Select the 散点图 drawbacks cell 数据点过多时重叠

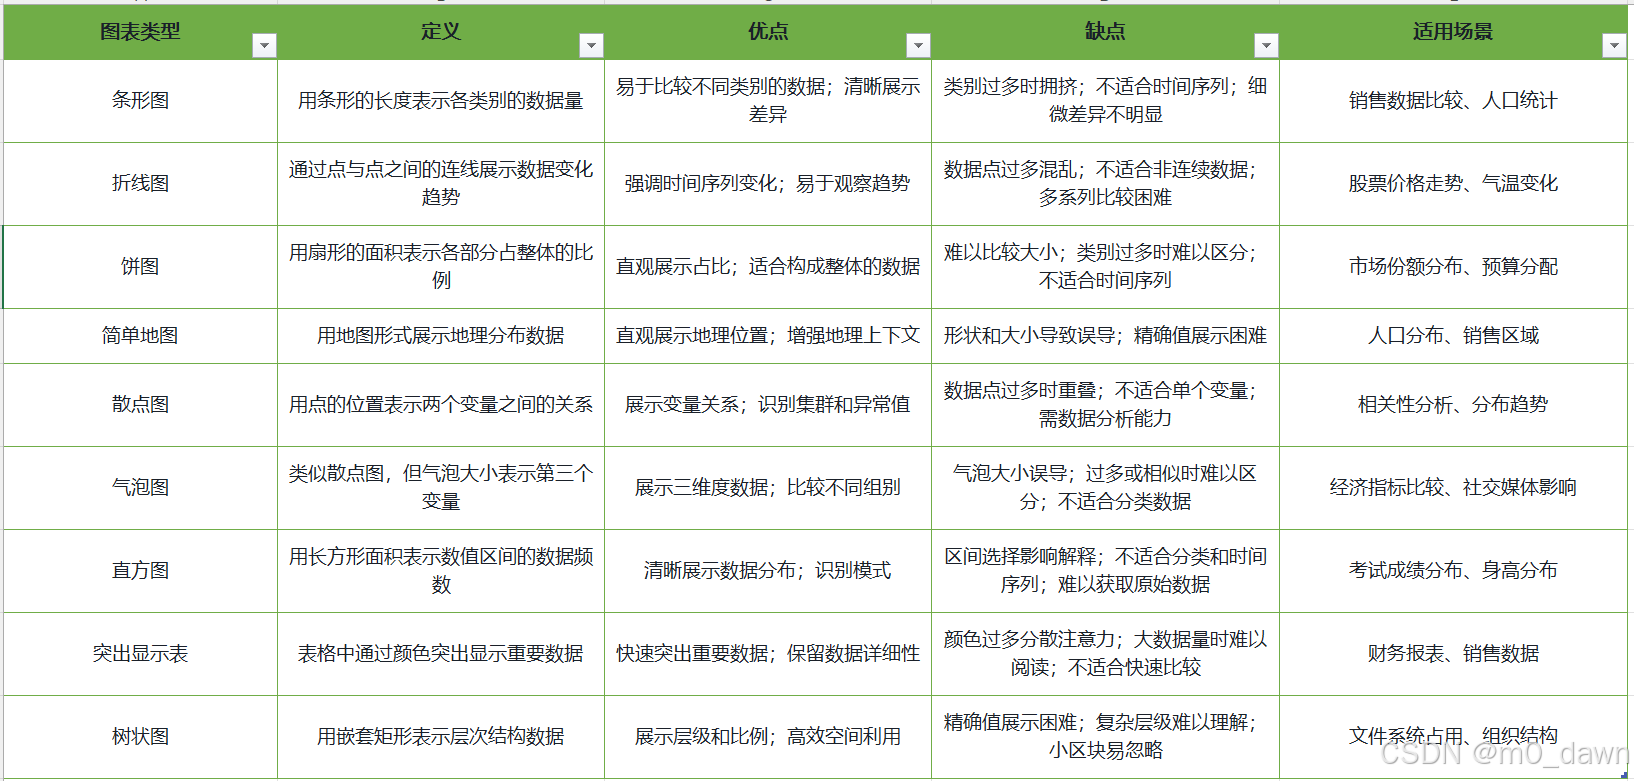(x=1105, y=405)
